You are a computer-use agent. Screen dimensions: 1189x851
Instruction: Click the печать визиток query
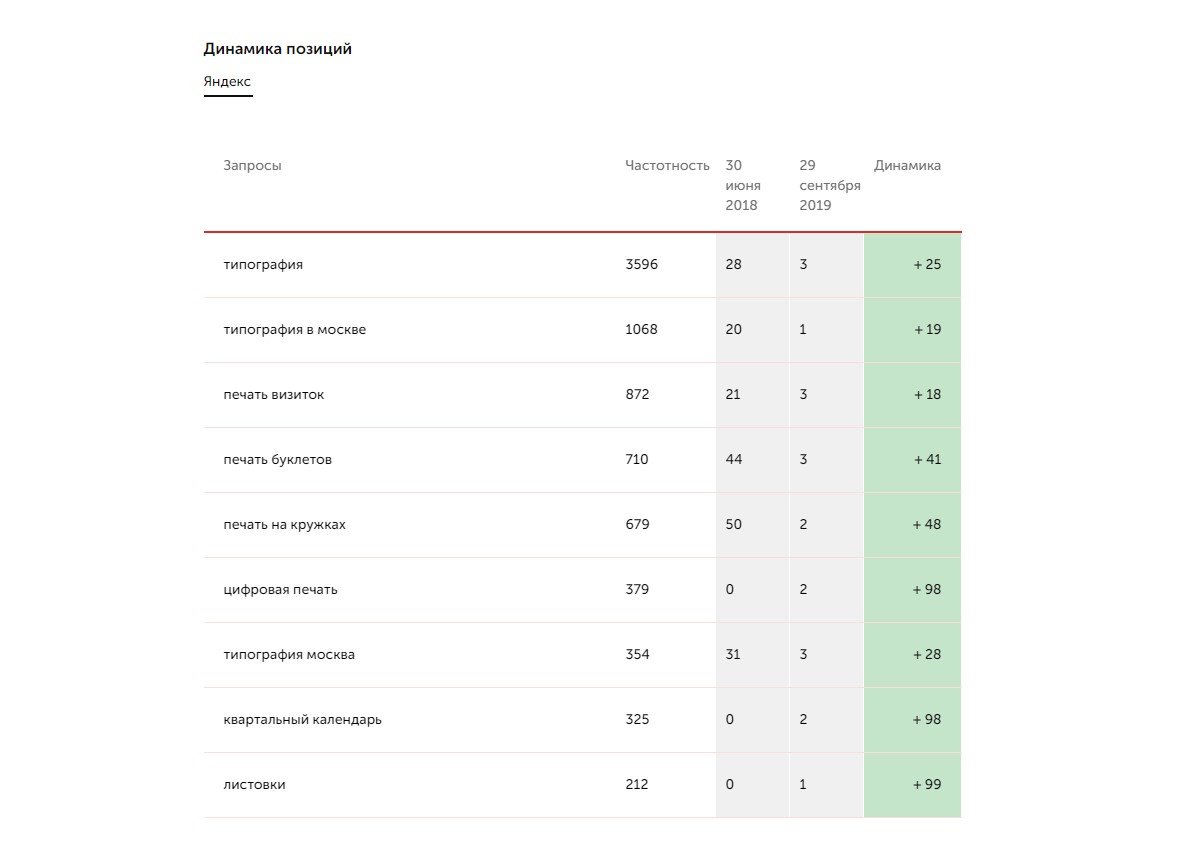tap(273, 395)
